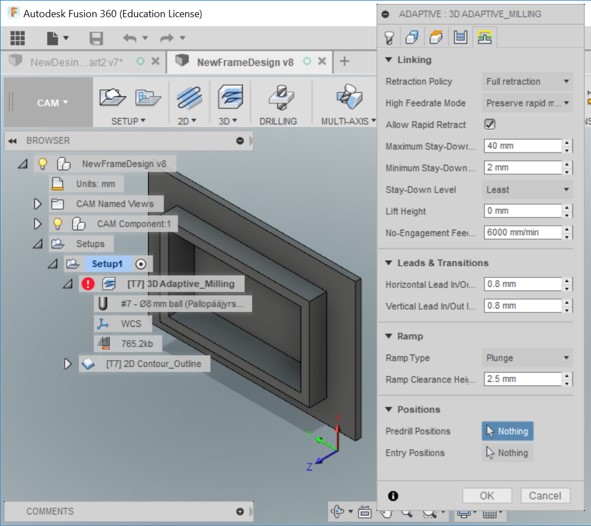
Task: Switch to NewDesin...art2 v7 document tab
Action: (77, 62)
